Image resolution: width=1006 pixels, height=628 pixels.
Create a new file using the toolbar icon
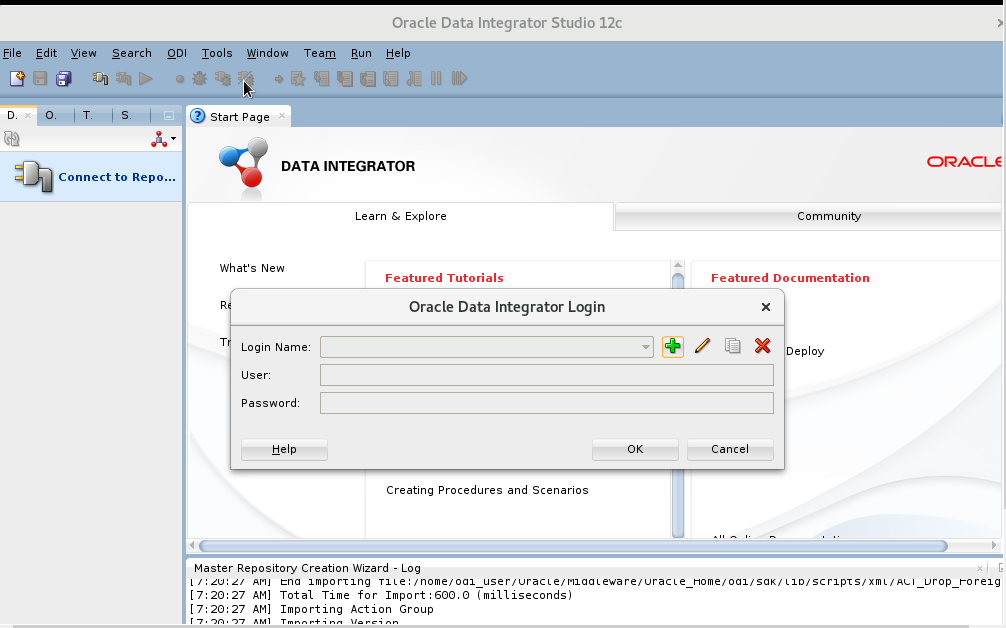(x=16, y=78)
